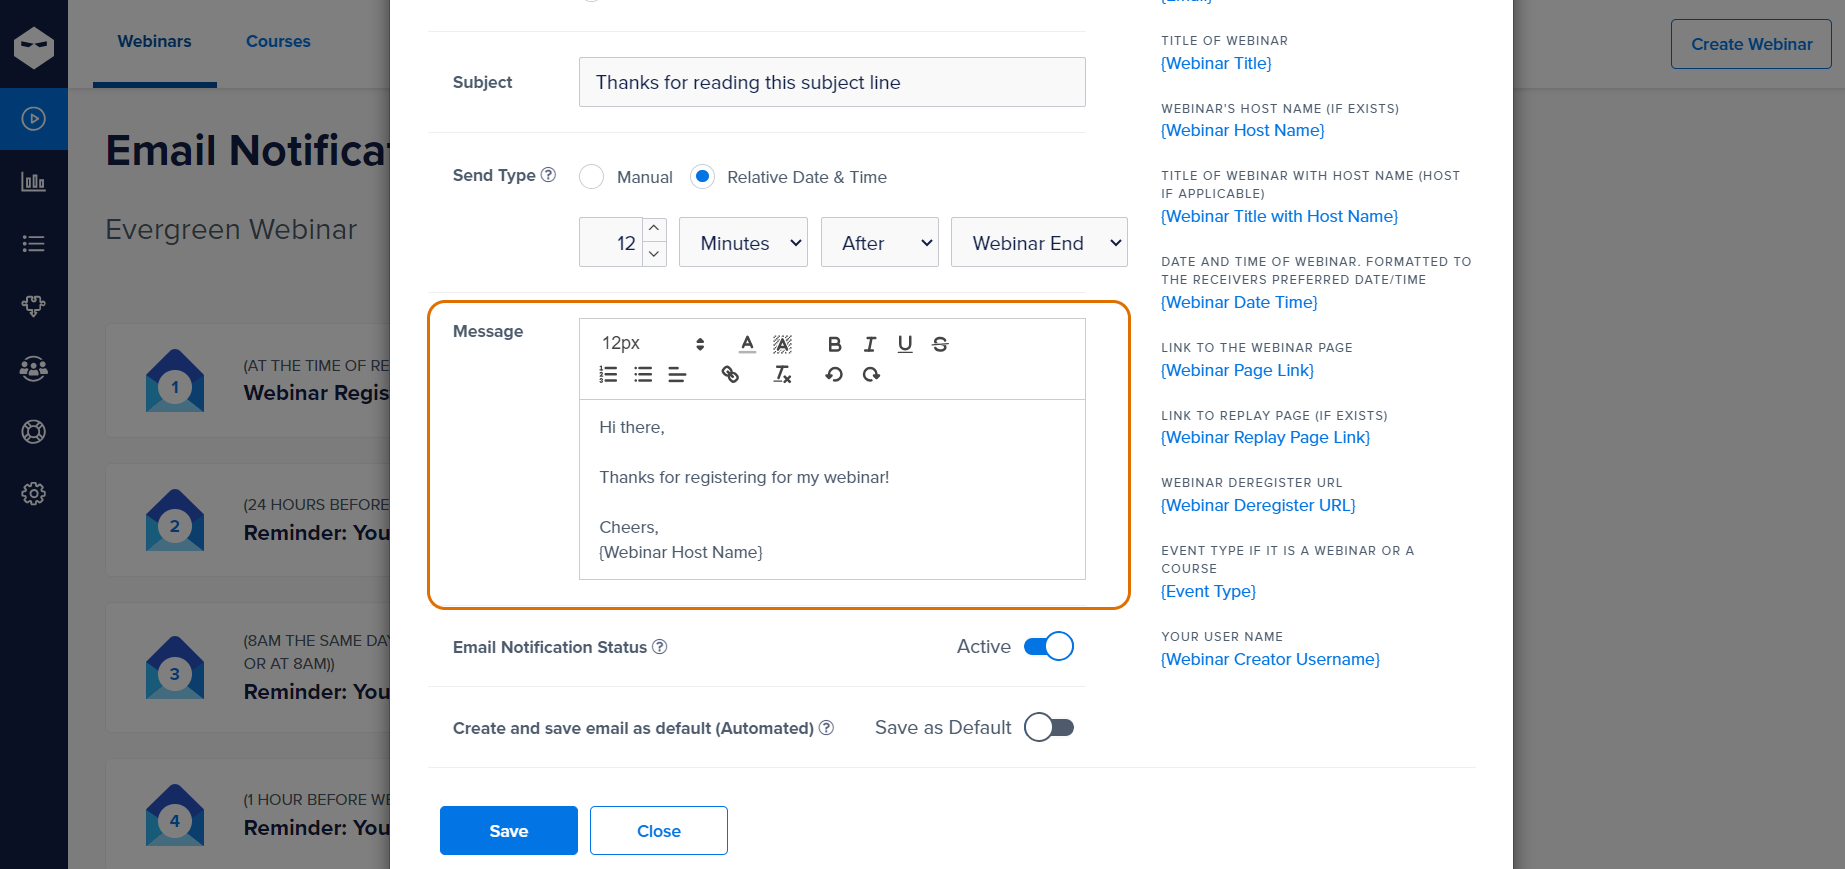Click the Save button
The height and width of the screenshot is (869, 1845).
coord(509,831)
